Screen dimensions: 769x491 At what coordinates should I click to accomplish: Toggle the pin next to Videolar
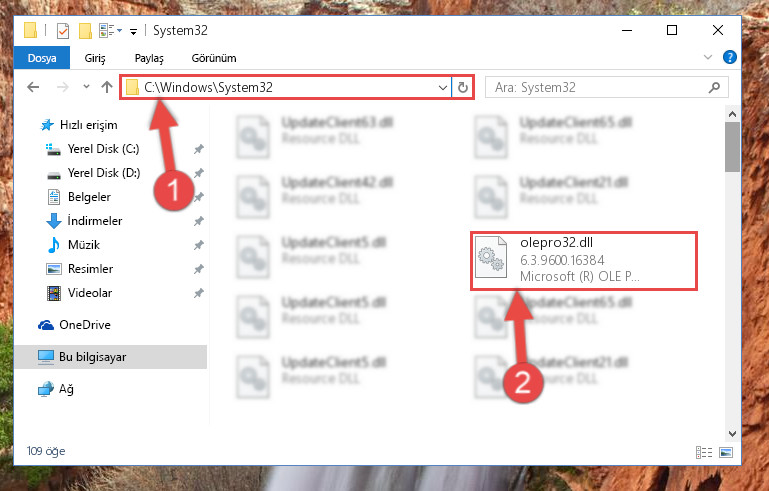click(199, 293)
